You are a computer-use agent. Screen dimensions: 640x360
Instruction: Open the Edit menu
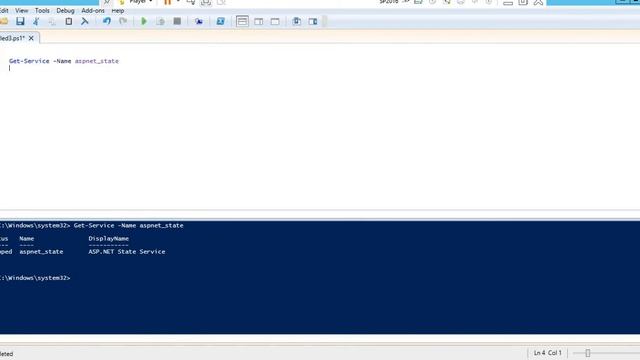[4, 11]
